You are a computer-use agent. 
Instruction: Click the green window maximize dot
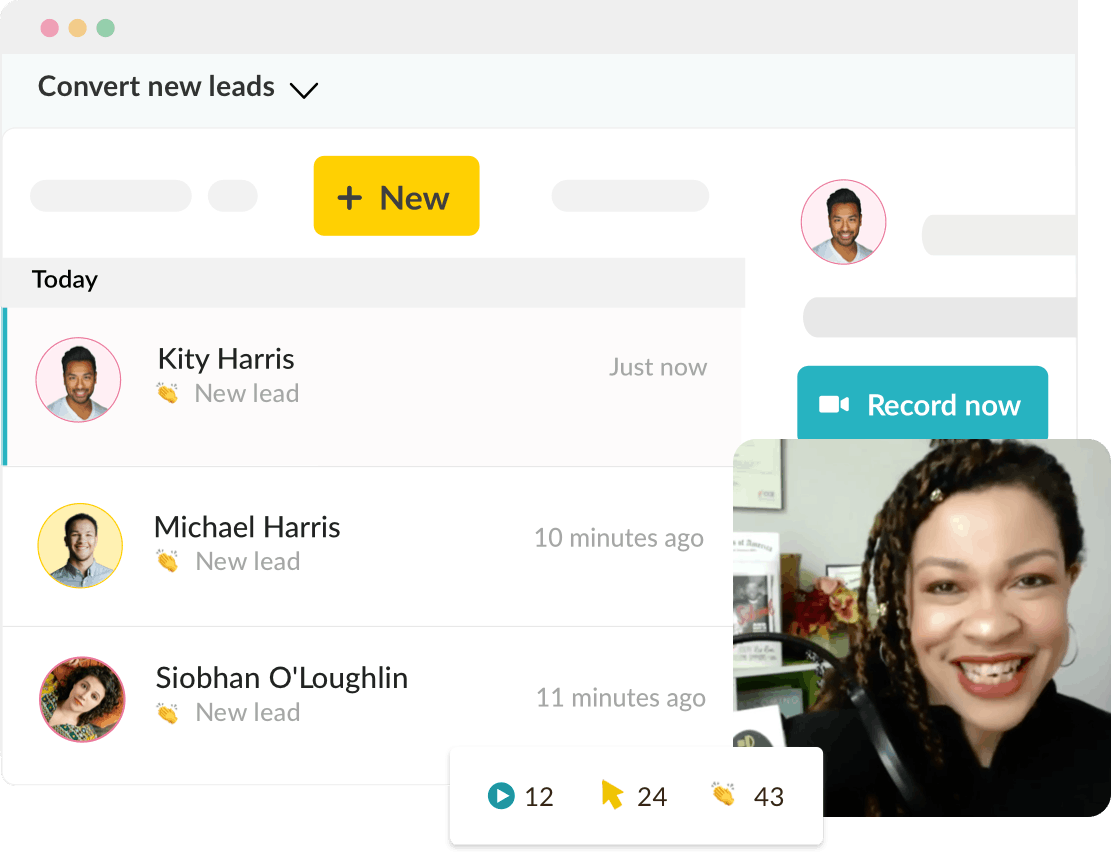pyautogui.click(x=105, y=28)
